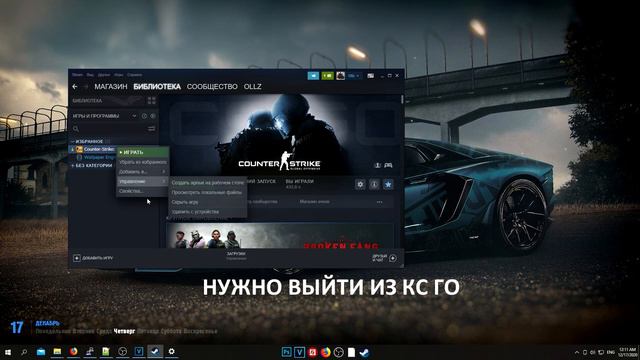Click the controller support icon on banner

click(x=389, y=165)
